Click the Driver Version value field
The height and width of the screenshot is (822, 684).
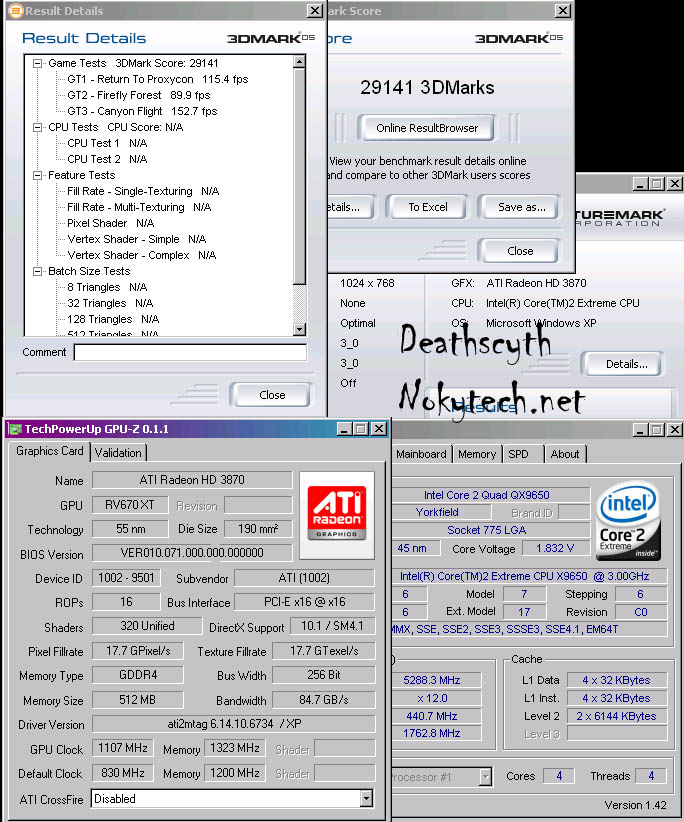(234, 724)
